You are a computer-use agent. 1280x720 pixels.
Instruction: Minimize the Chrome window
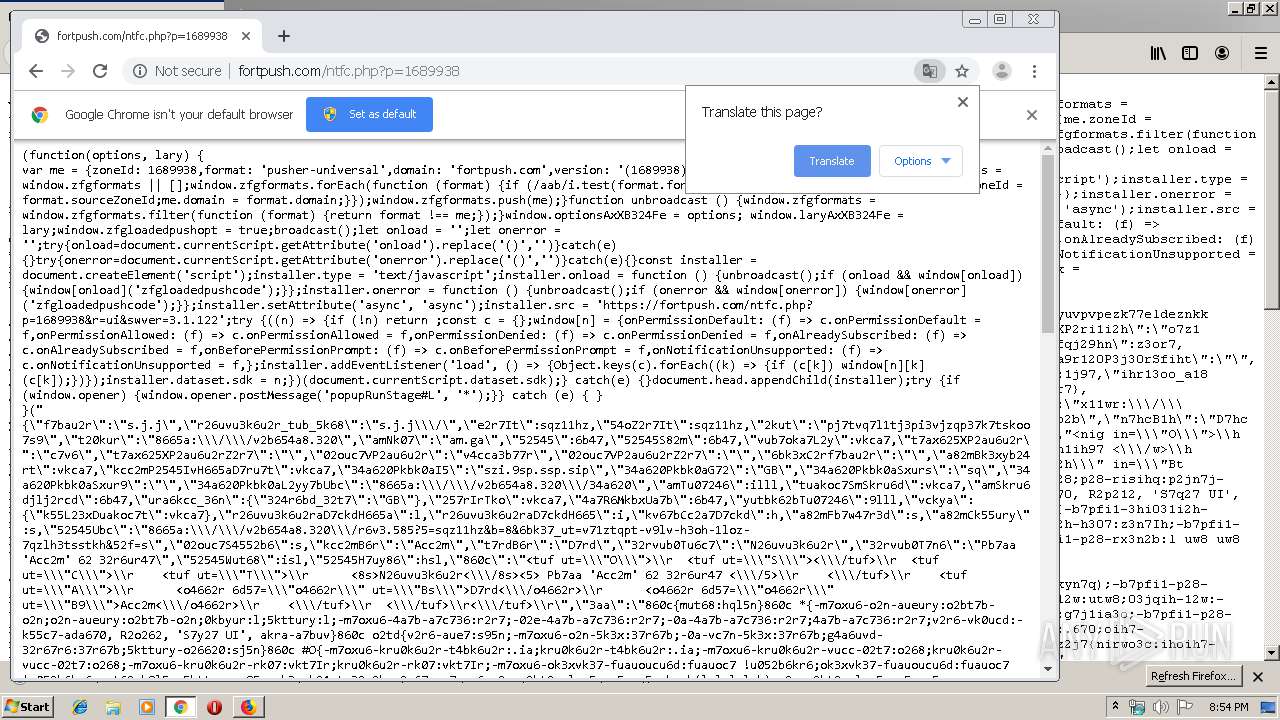pyautogui.click(x=974, y=19)
